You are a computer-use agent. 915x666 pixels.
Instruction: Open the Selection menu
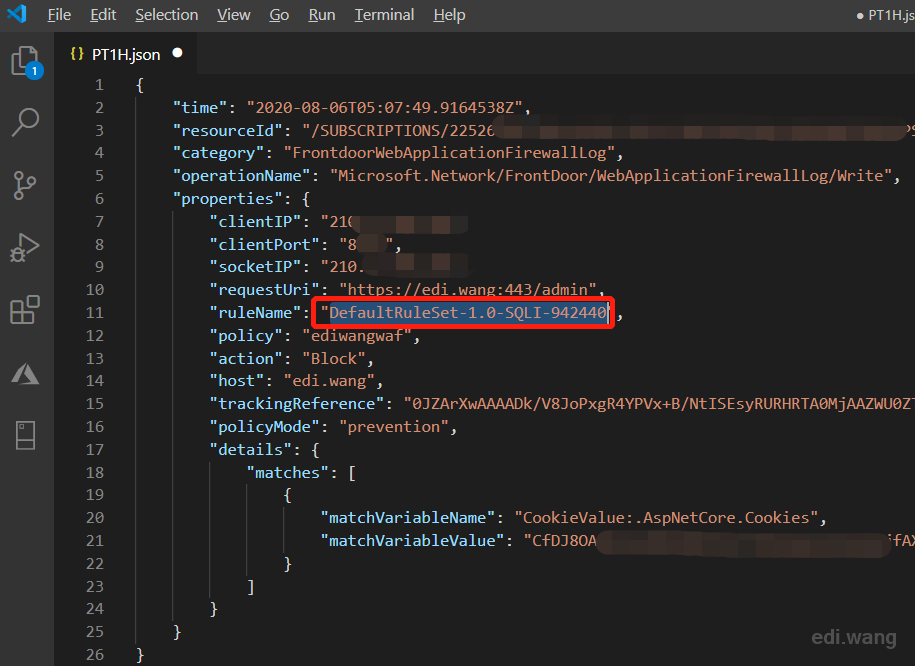[x=167, y=15]
